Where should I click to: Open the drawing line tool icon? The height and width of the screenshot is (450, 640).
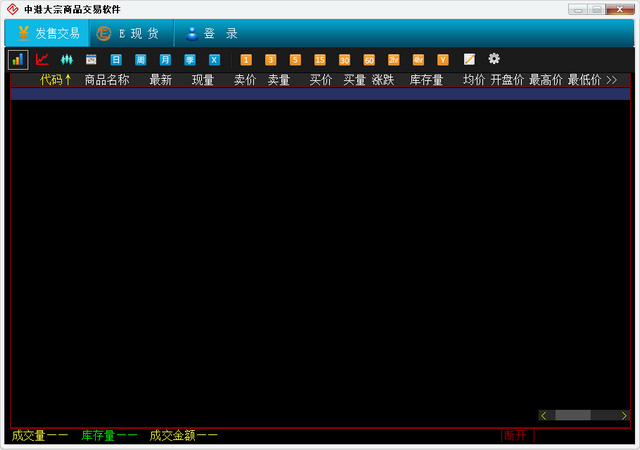[x=469, y=60]
